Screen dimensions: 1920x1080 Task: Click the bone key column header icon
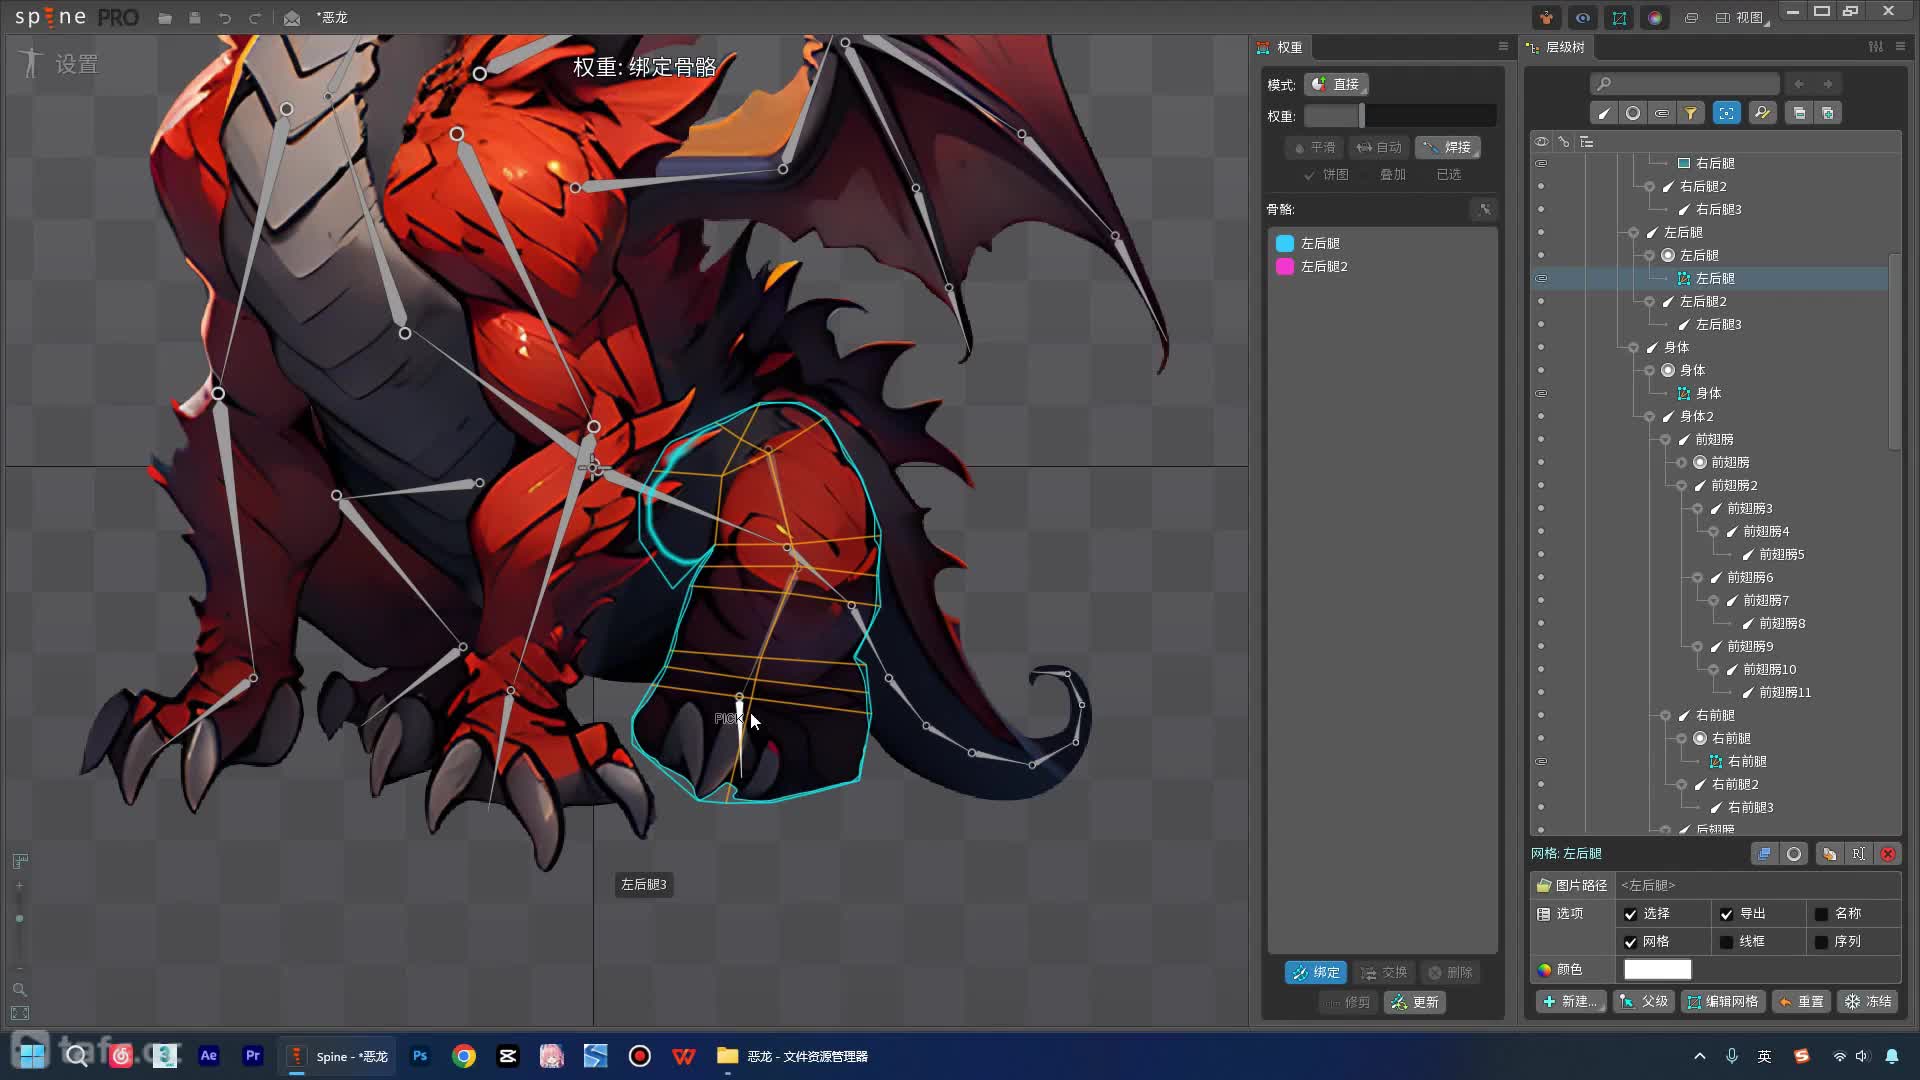[1564, 142]
